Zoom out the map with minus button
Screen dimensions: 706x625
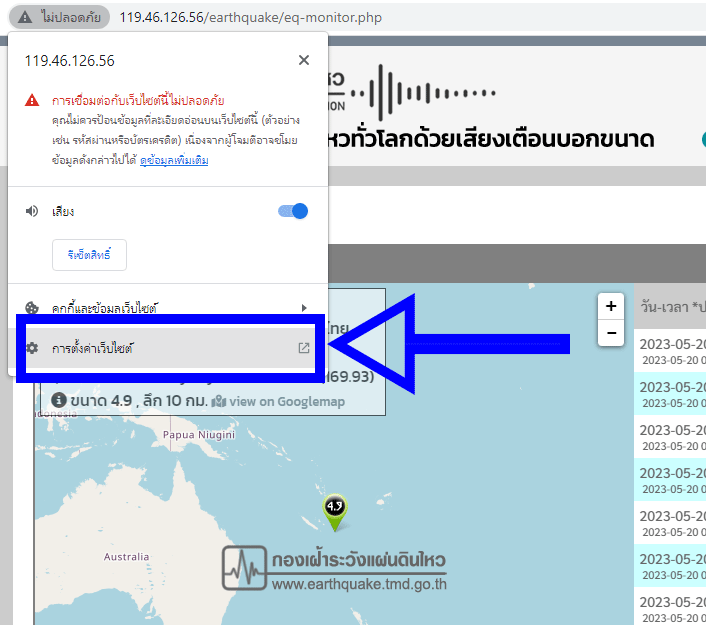click(611, 333)
